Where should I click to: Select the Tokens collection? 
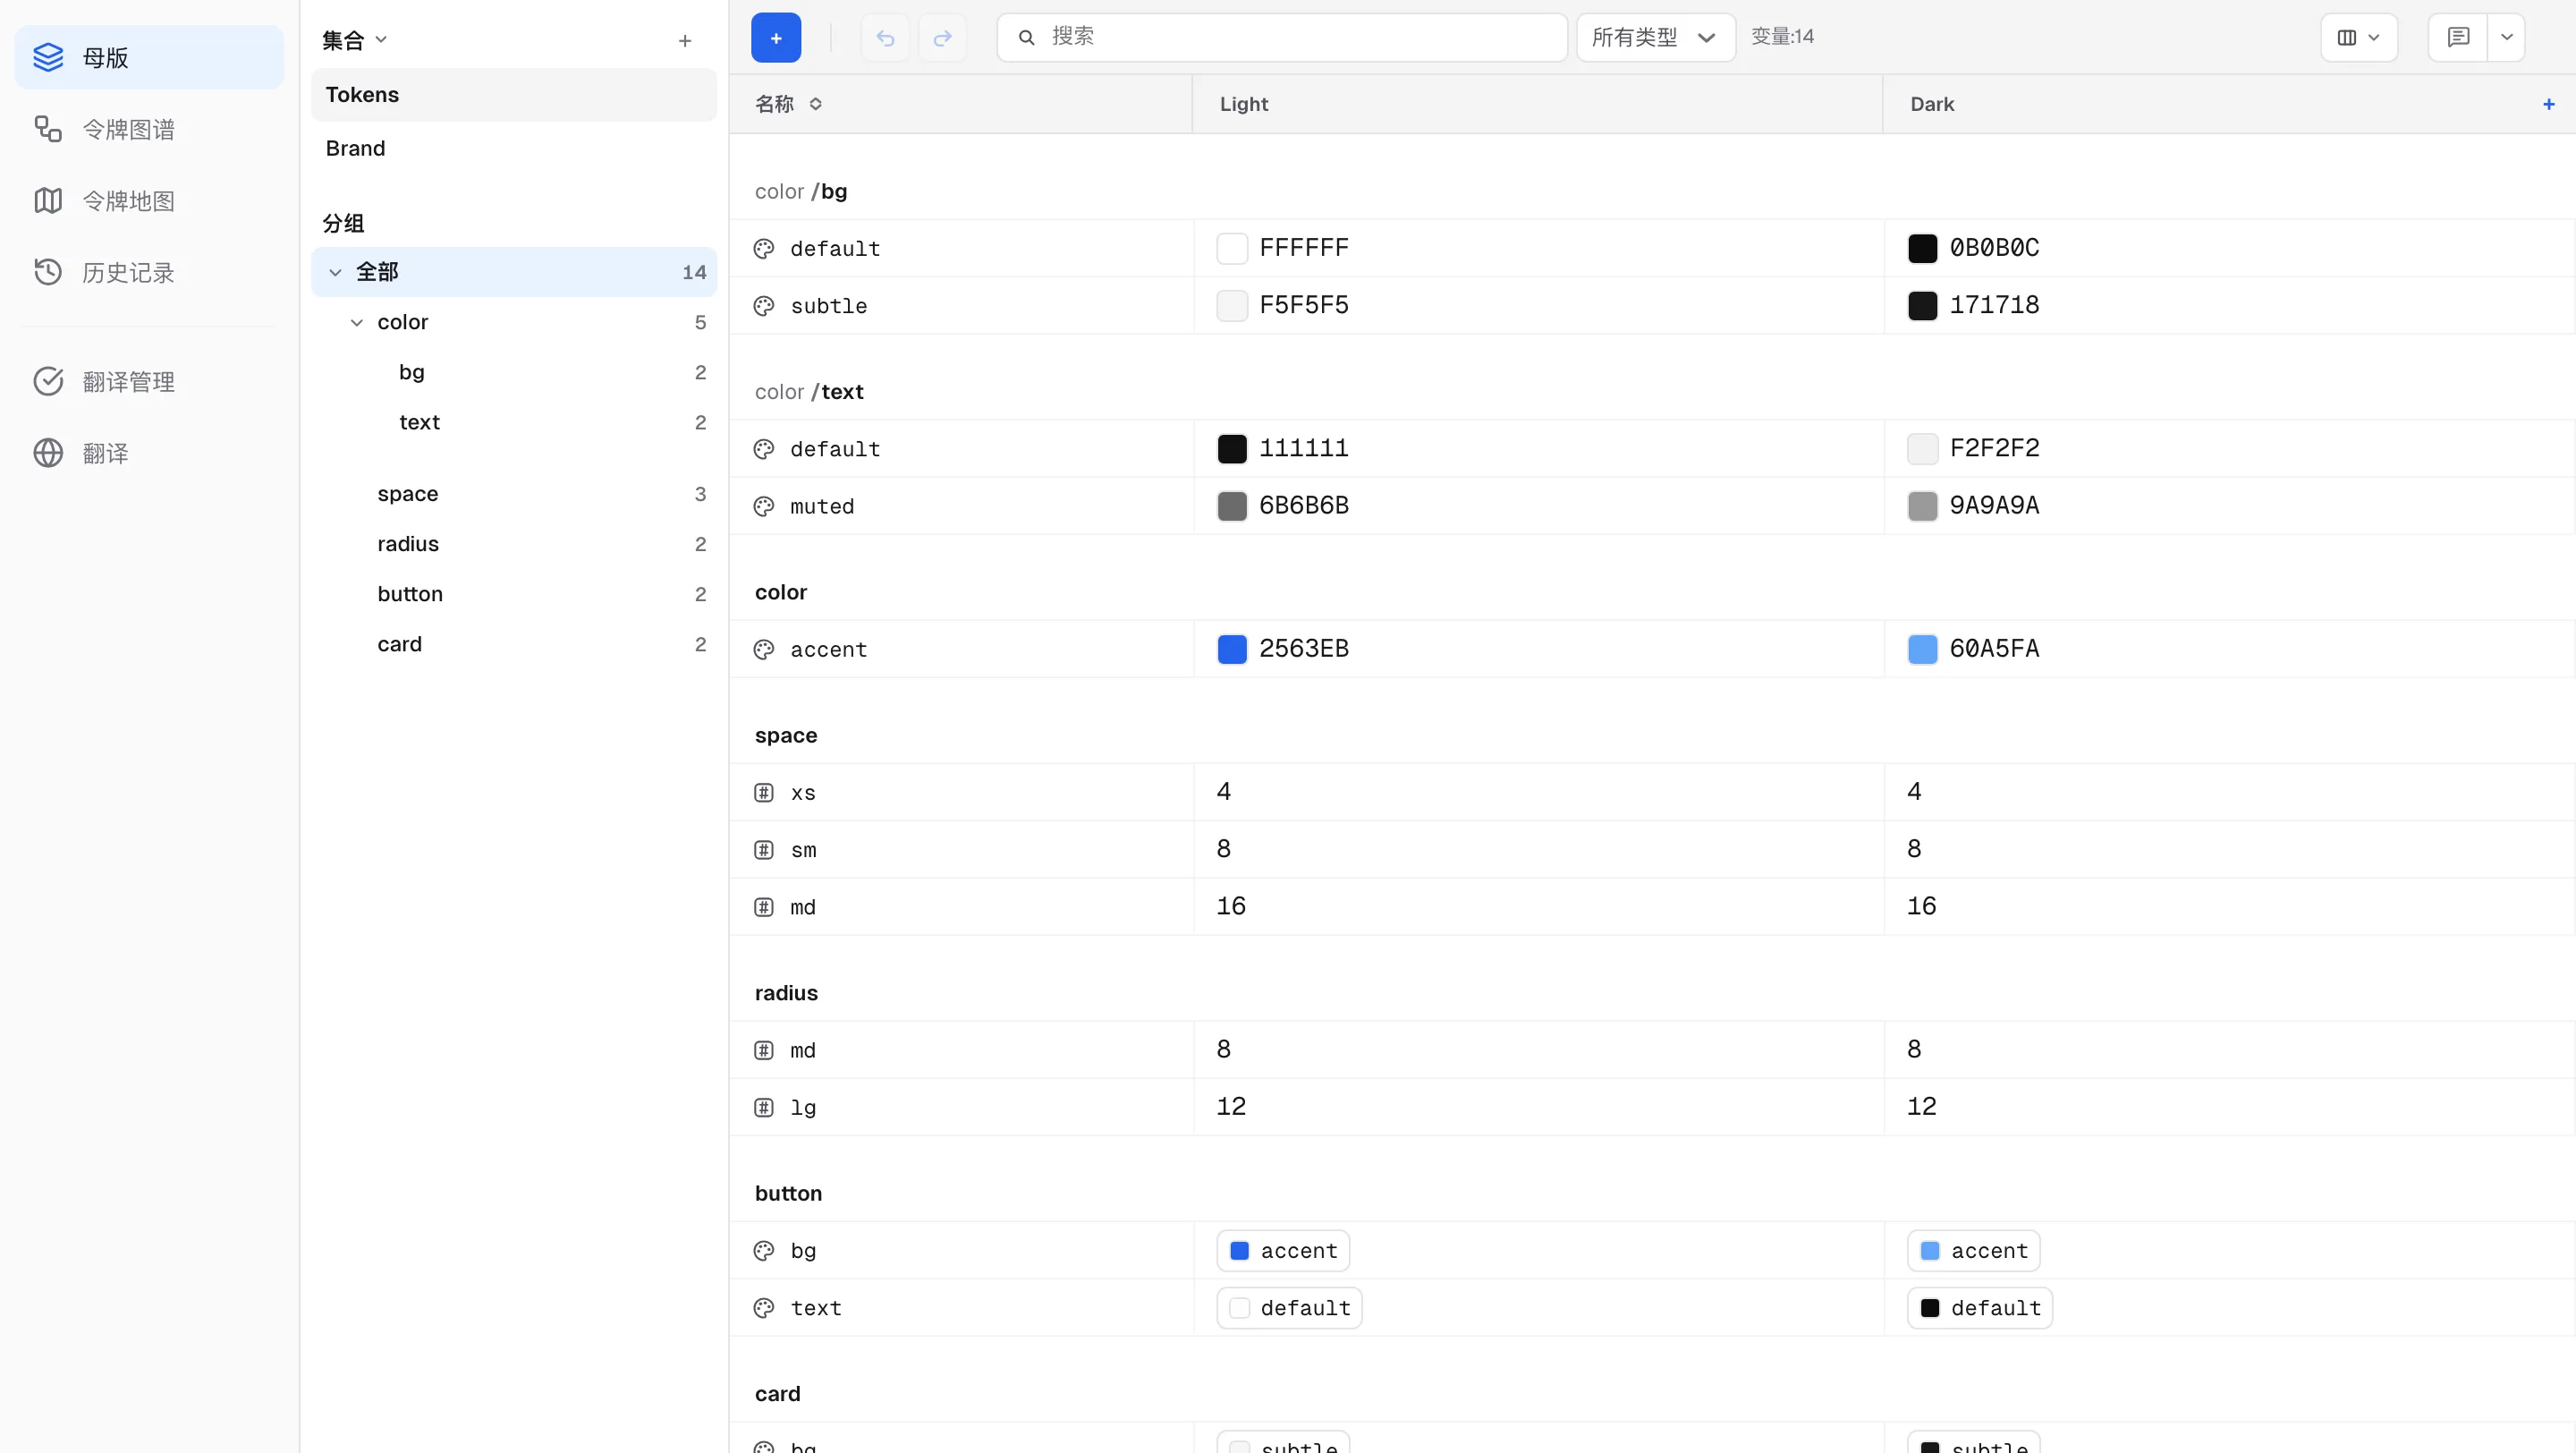514,95
